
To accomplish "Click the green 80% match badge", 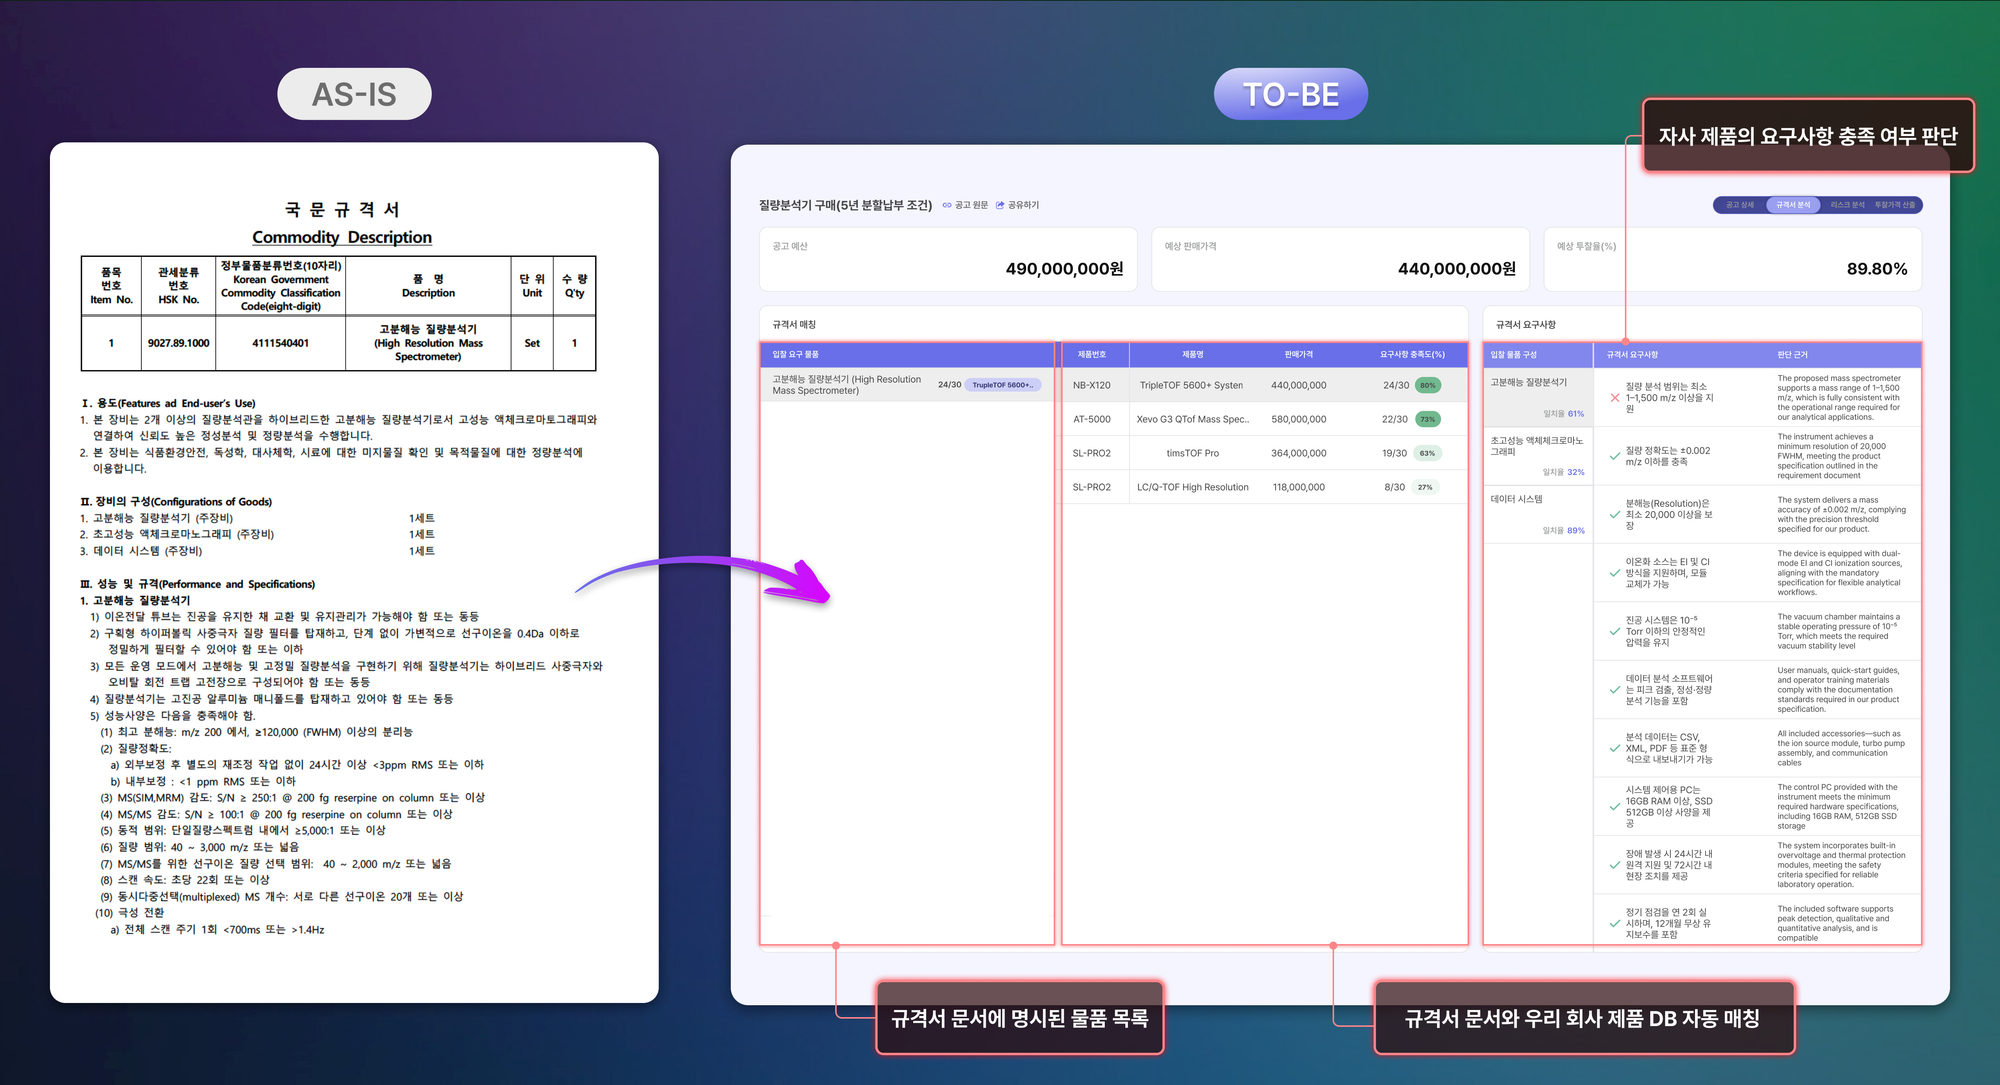I will pyautogui.click(x=1427, y=385).
